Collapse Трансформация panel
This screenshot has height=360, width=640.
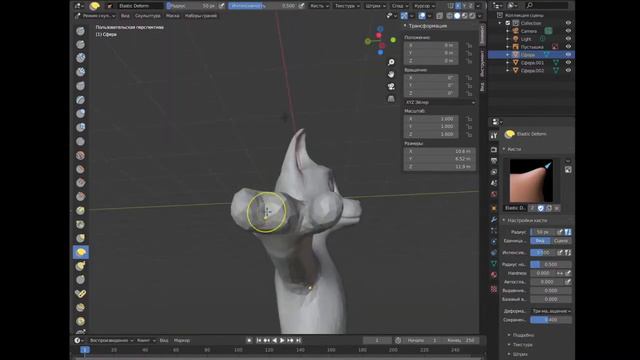click(427, 26)
